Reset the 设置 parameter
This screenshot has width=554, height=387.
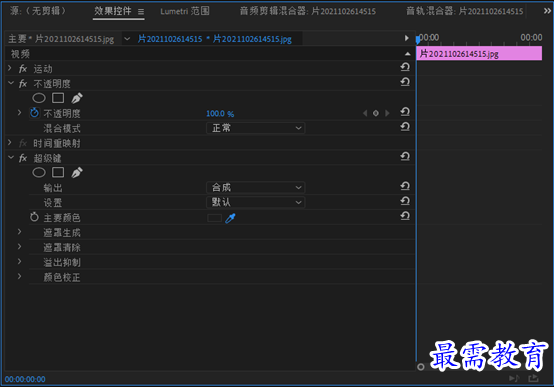tap(405, 201)
